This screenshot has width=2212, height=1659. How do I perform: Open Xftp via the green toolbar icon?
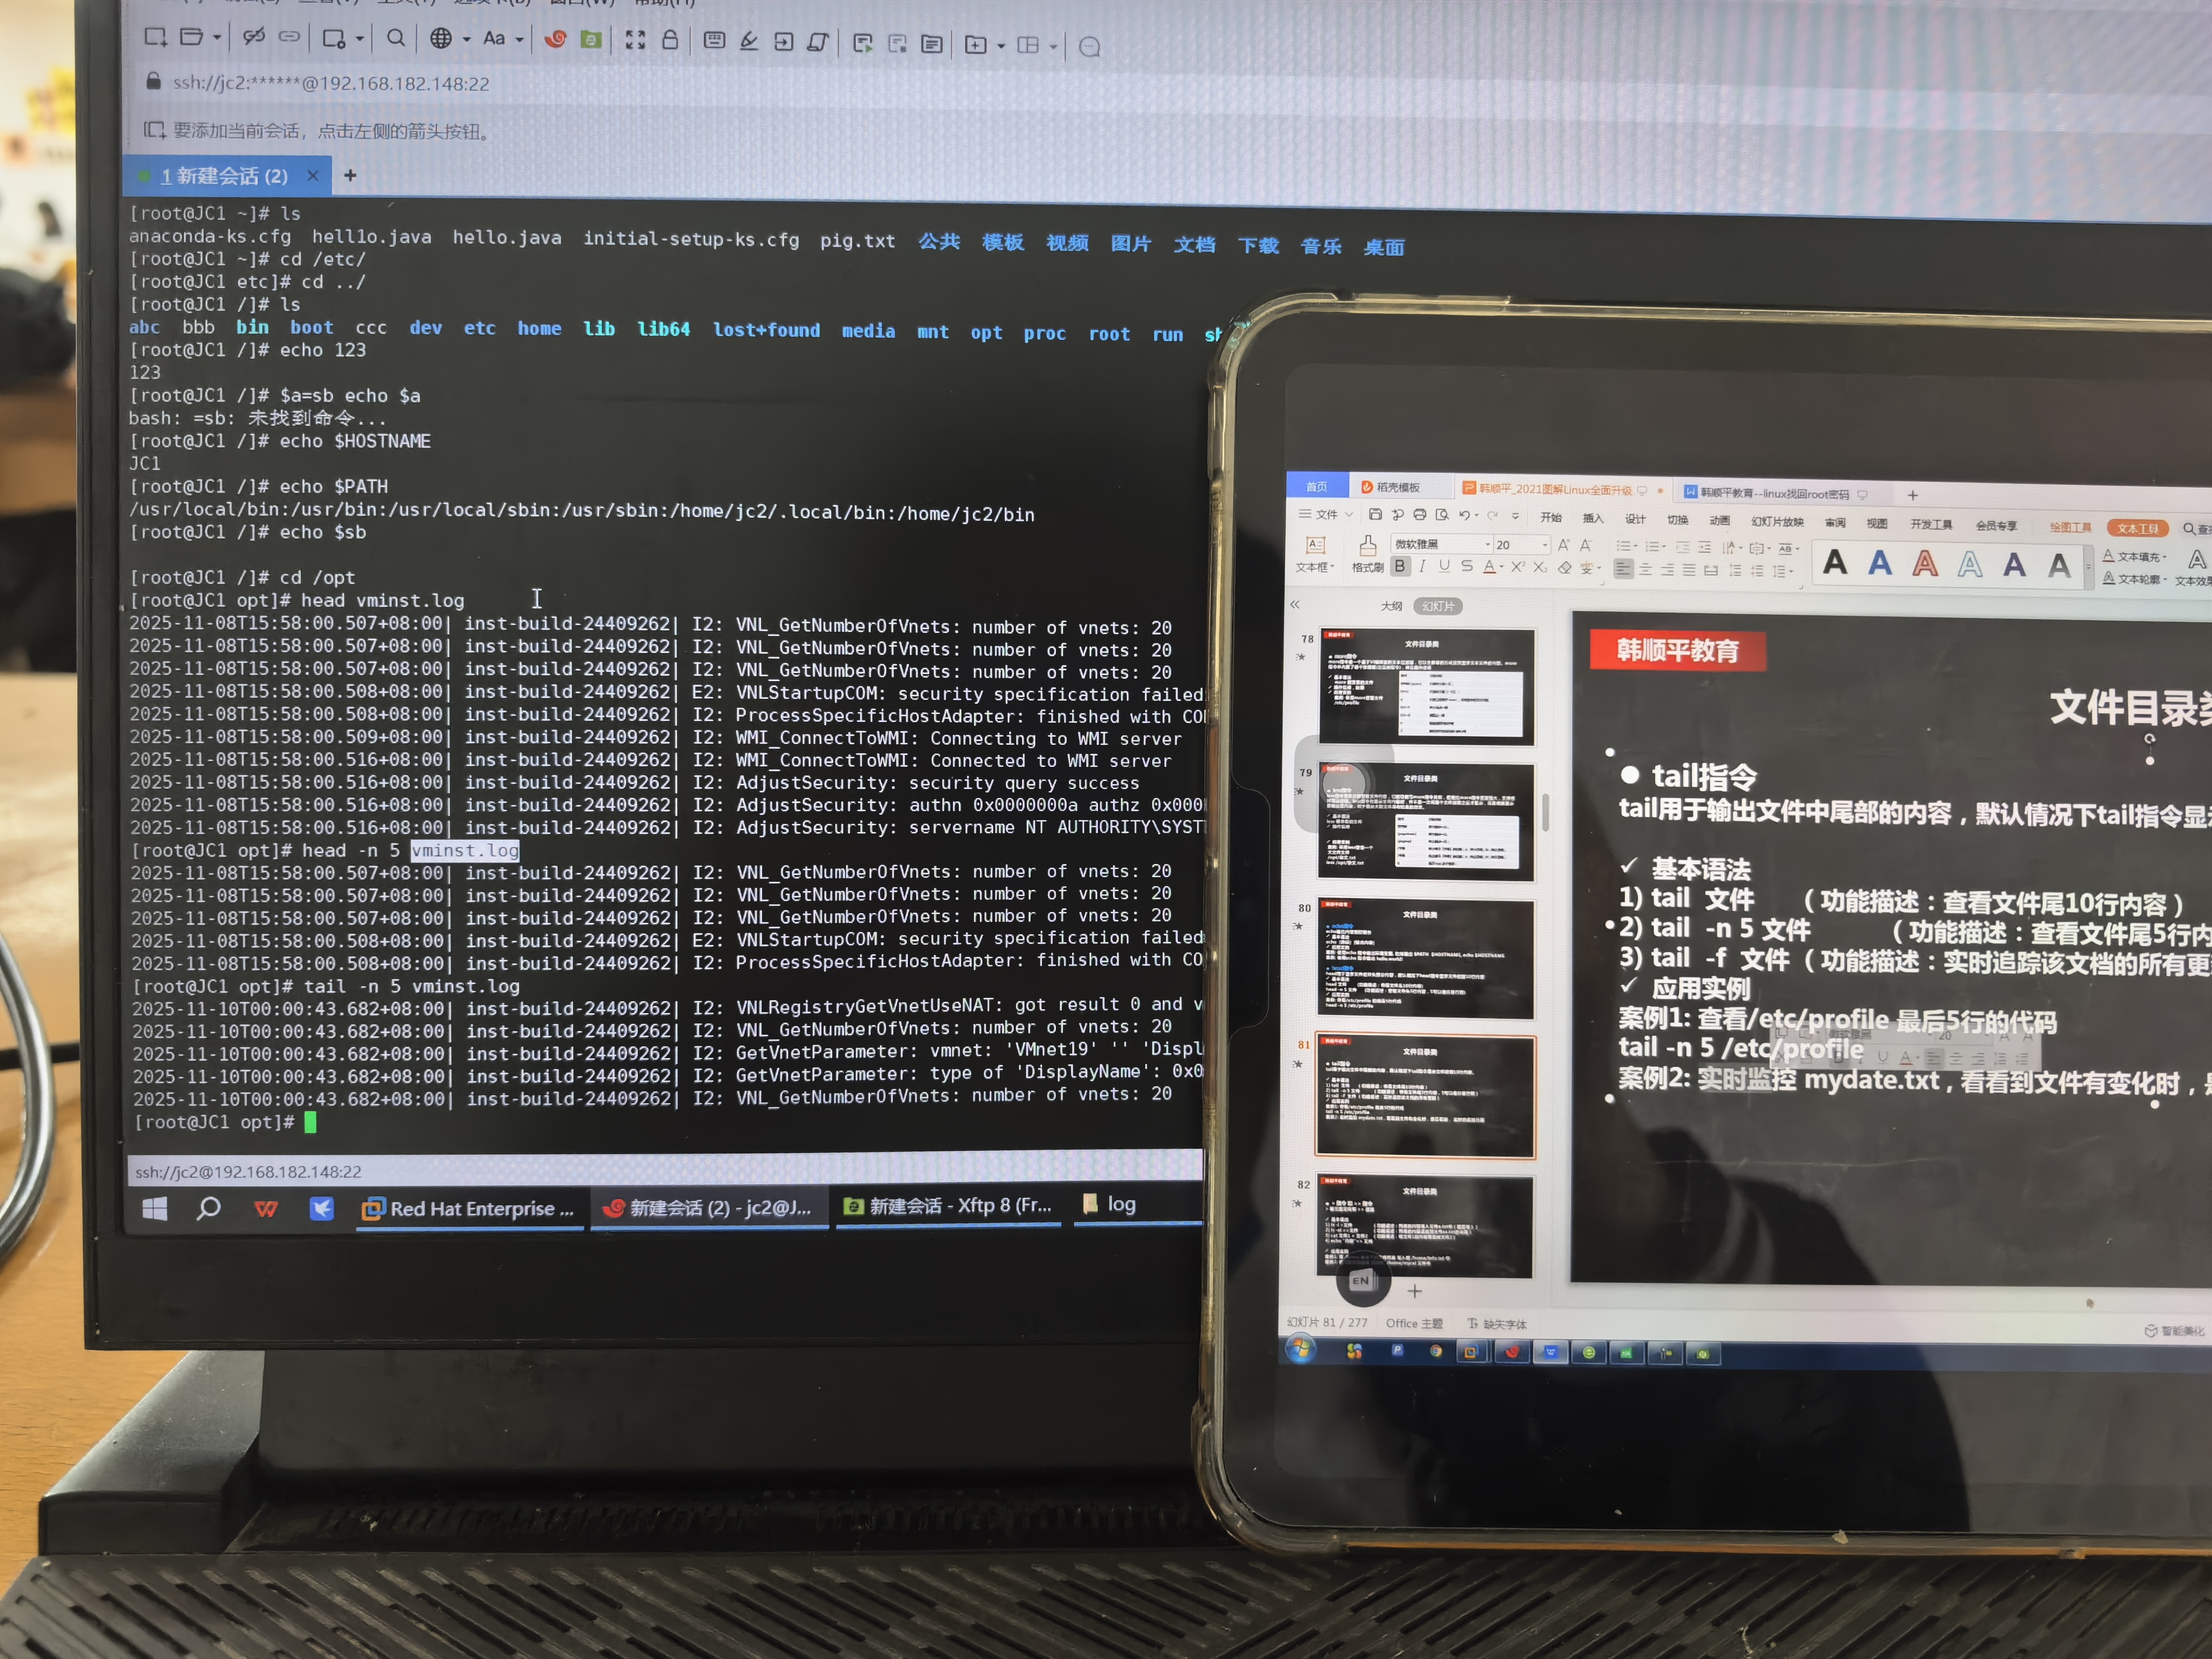point(591,39)
